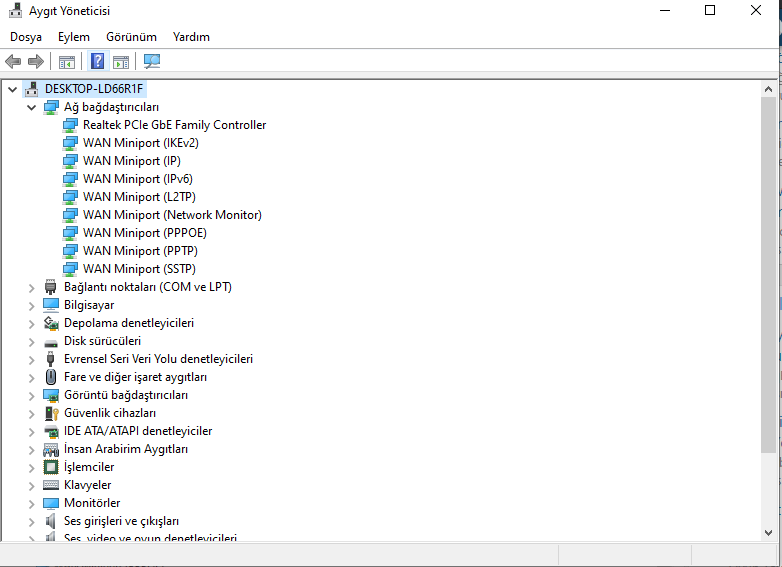Click the Realtek PCIe GbE adapter icon
This screenshot has height=567, width=782.
pos(70,125)
